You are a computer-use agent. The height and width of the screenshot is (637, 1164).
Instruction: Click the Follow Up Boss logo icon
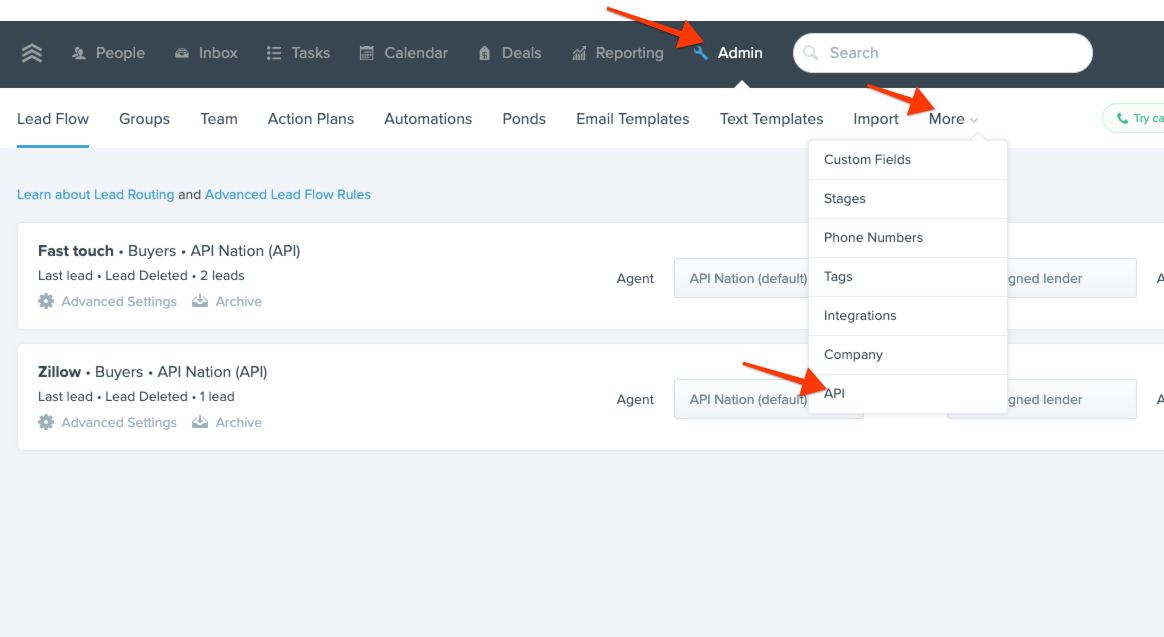click(x=32, y=53)
